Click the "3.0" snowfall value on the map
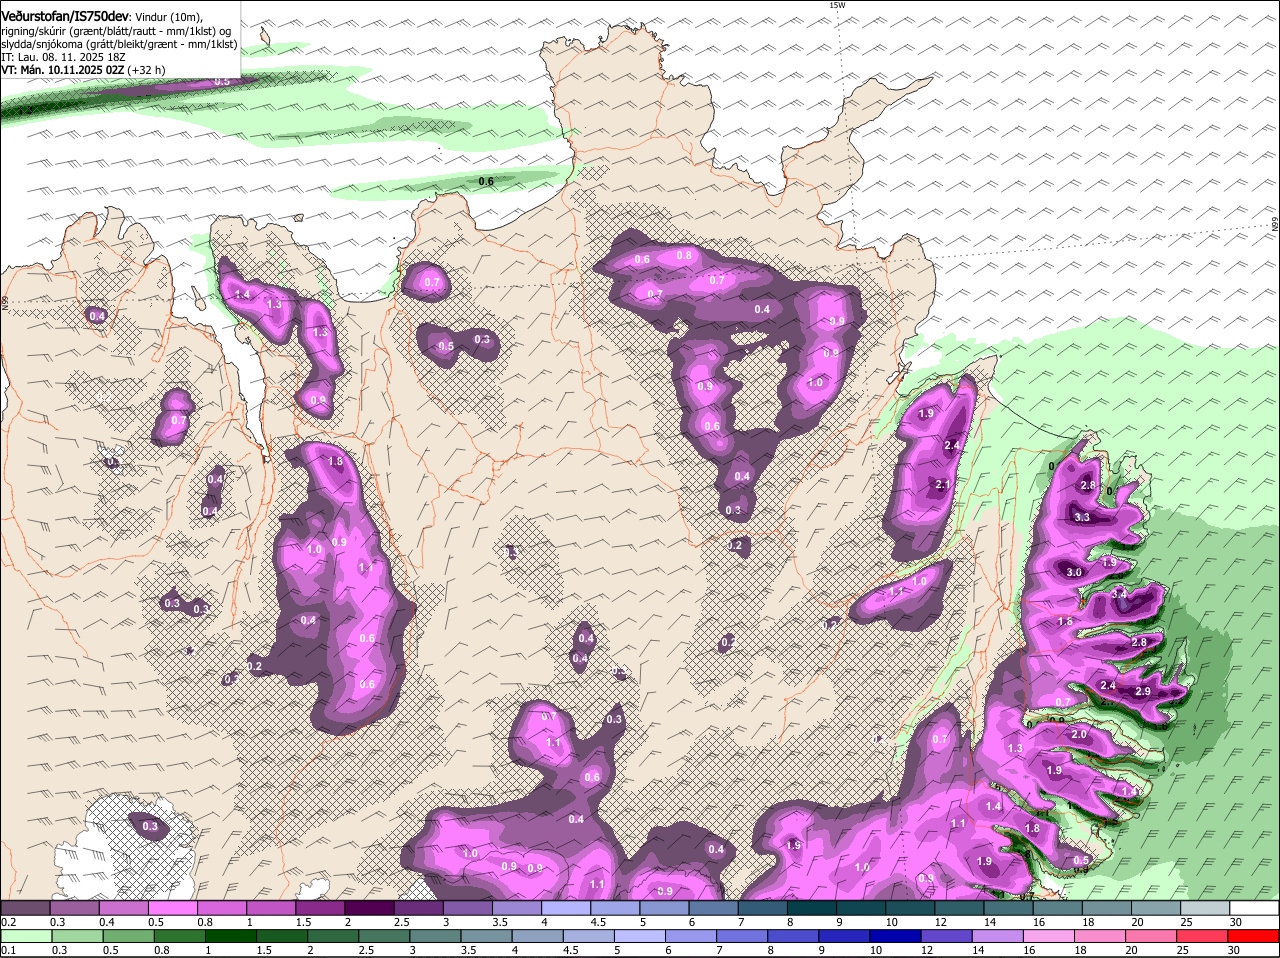This screenshot has height=958, width=1280. coord(1075,572)
